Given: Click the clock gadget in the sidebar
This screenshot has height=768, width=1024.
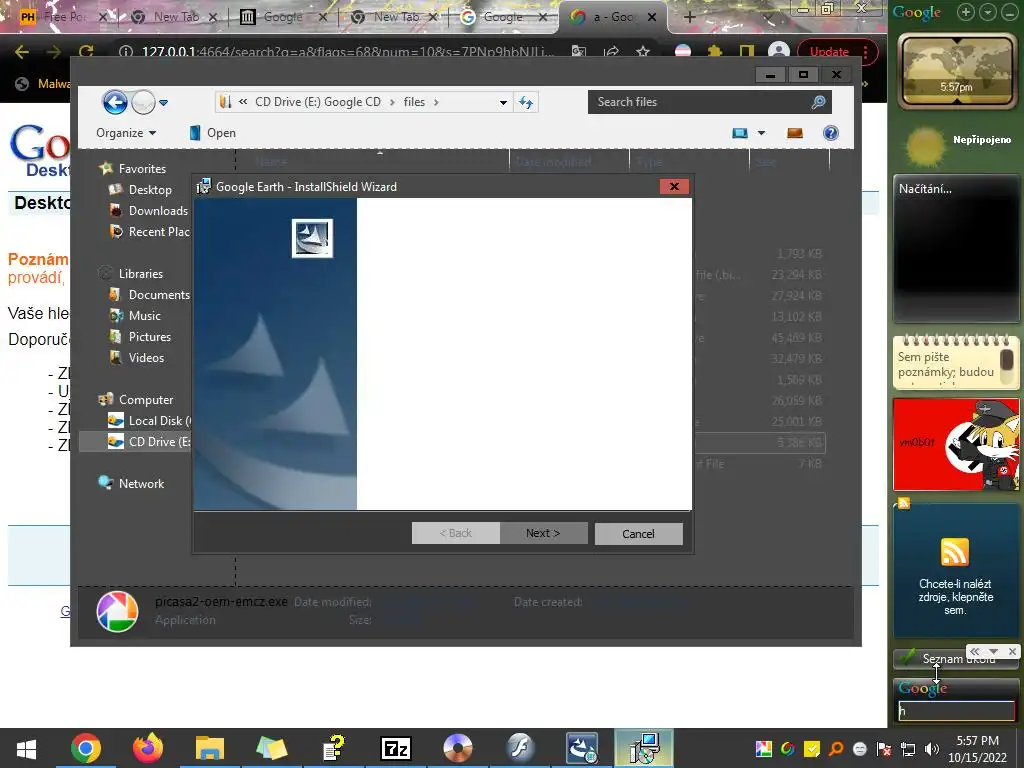Looking at the screenshot, I should pyautogui.click(x=956, y=71).
